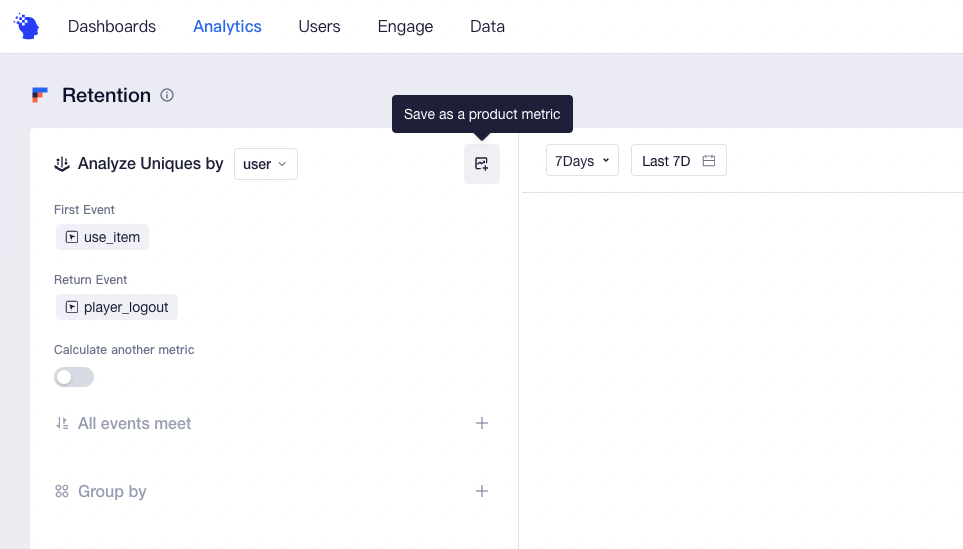This screenshot has width=963, height=549.
Task: Open the Engage menu
Action: (405, 26)
